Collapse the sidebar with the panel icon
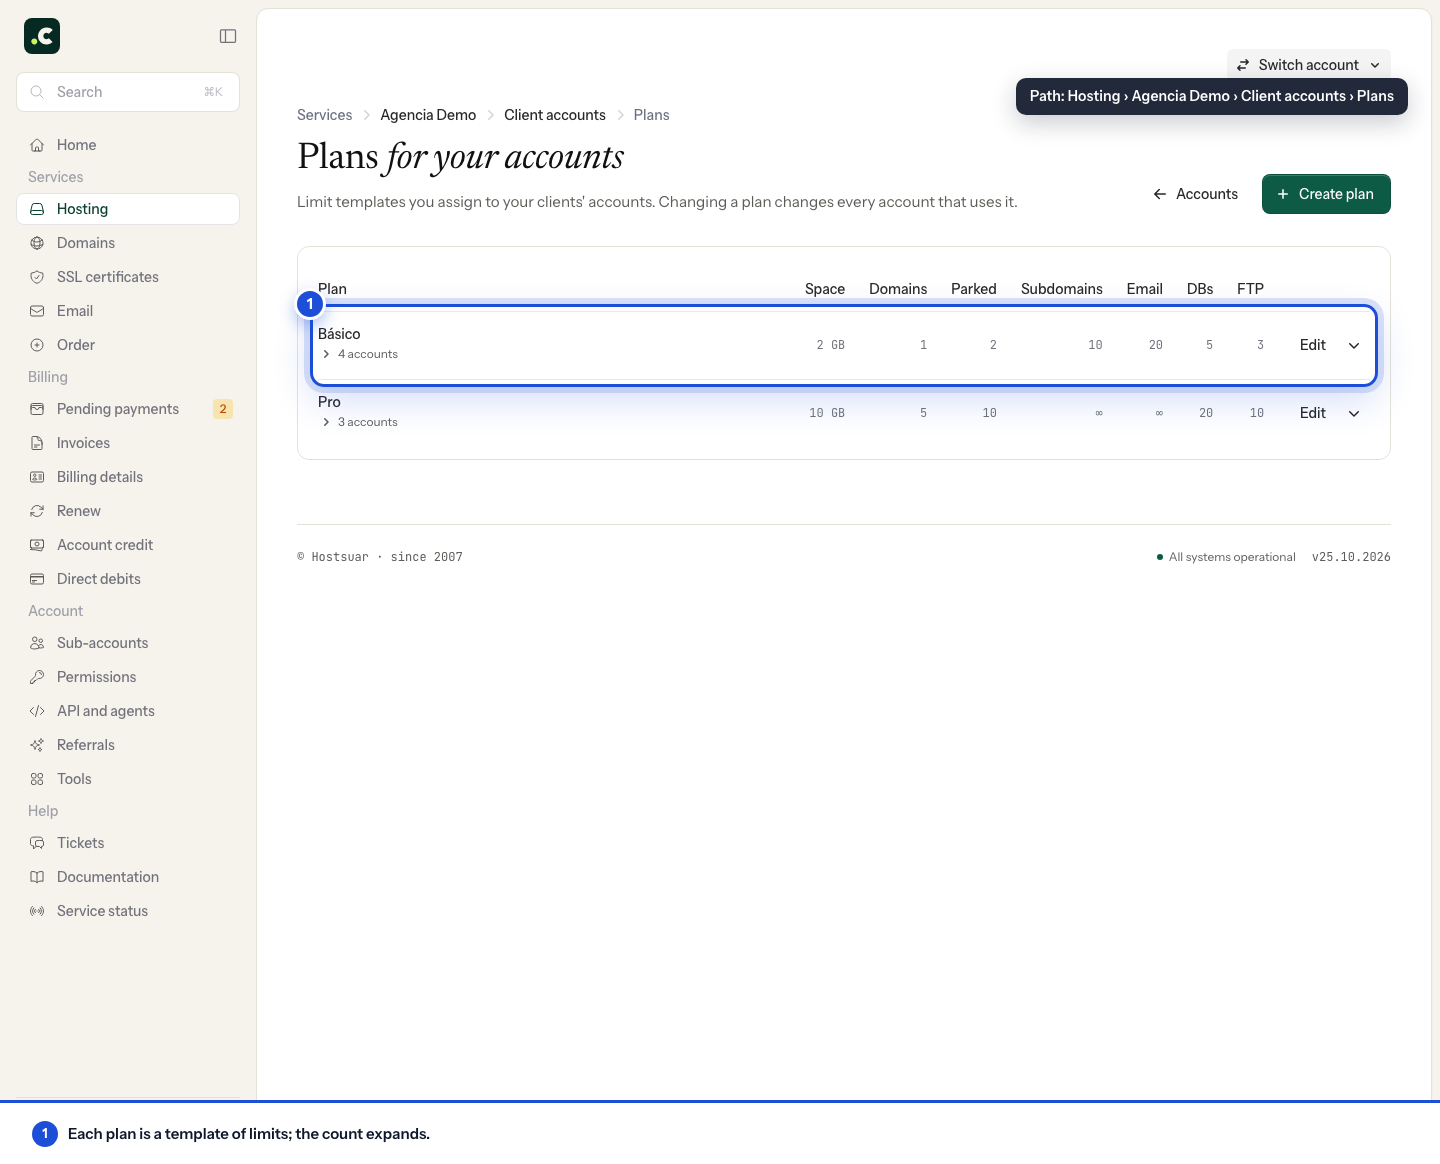Viewport: 1440px width, 1164px height. click(x=228, y=36)
